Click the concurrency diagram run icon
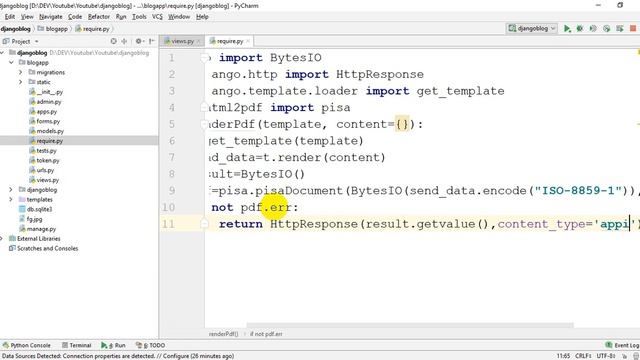The width and height of the screenshot is (640, 360). [620, 29]
